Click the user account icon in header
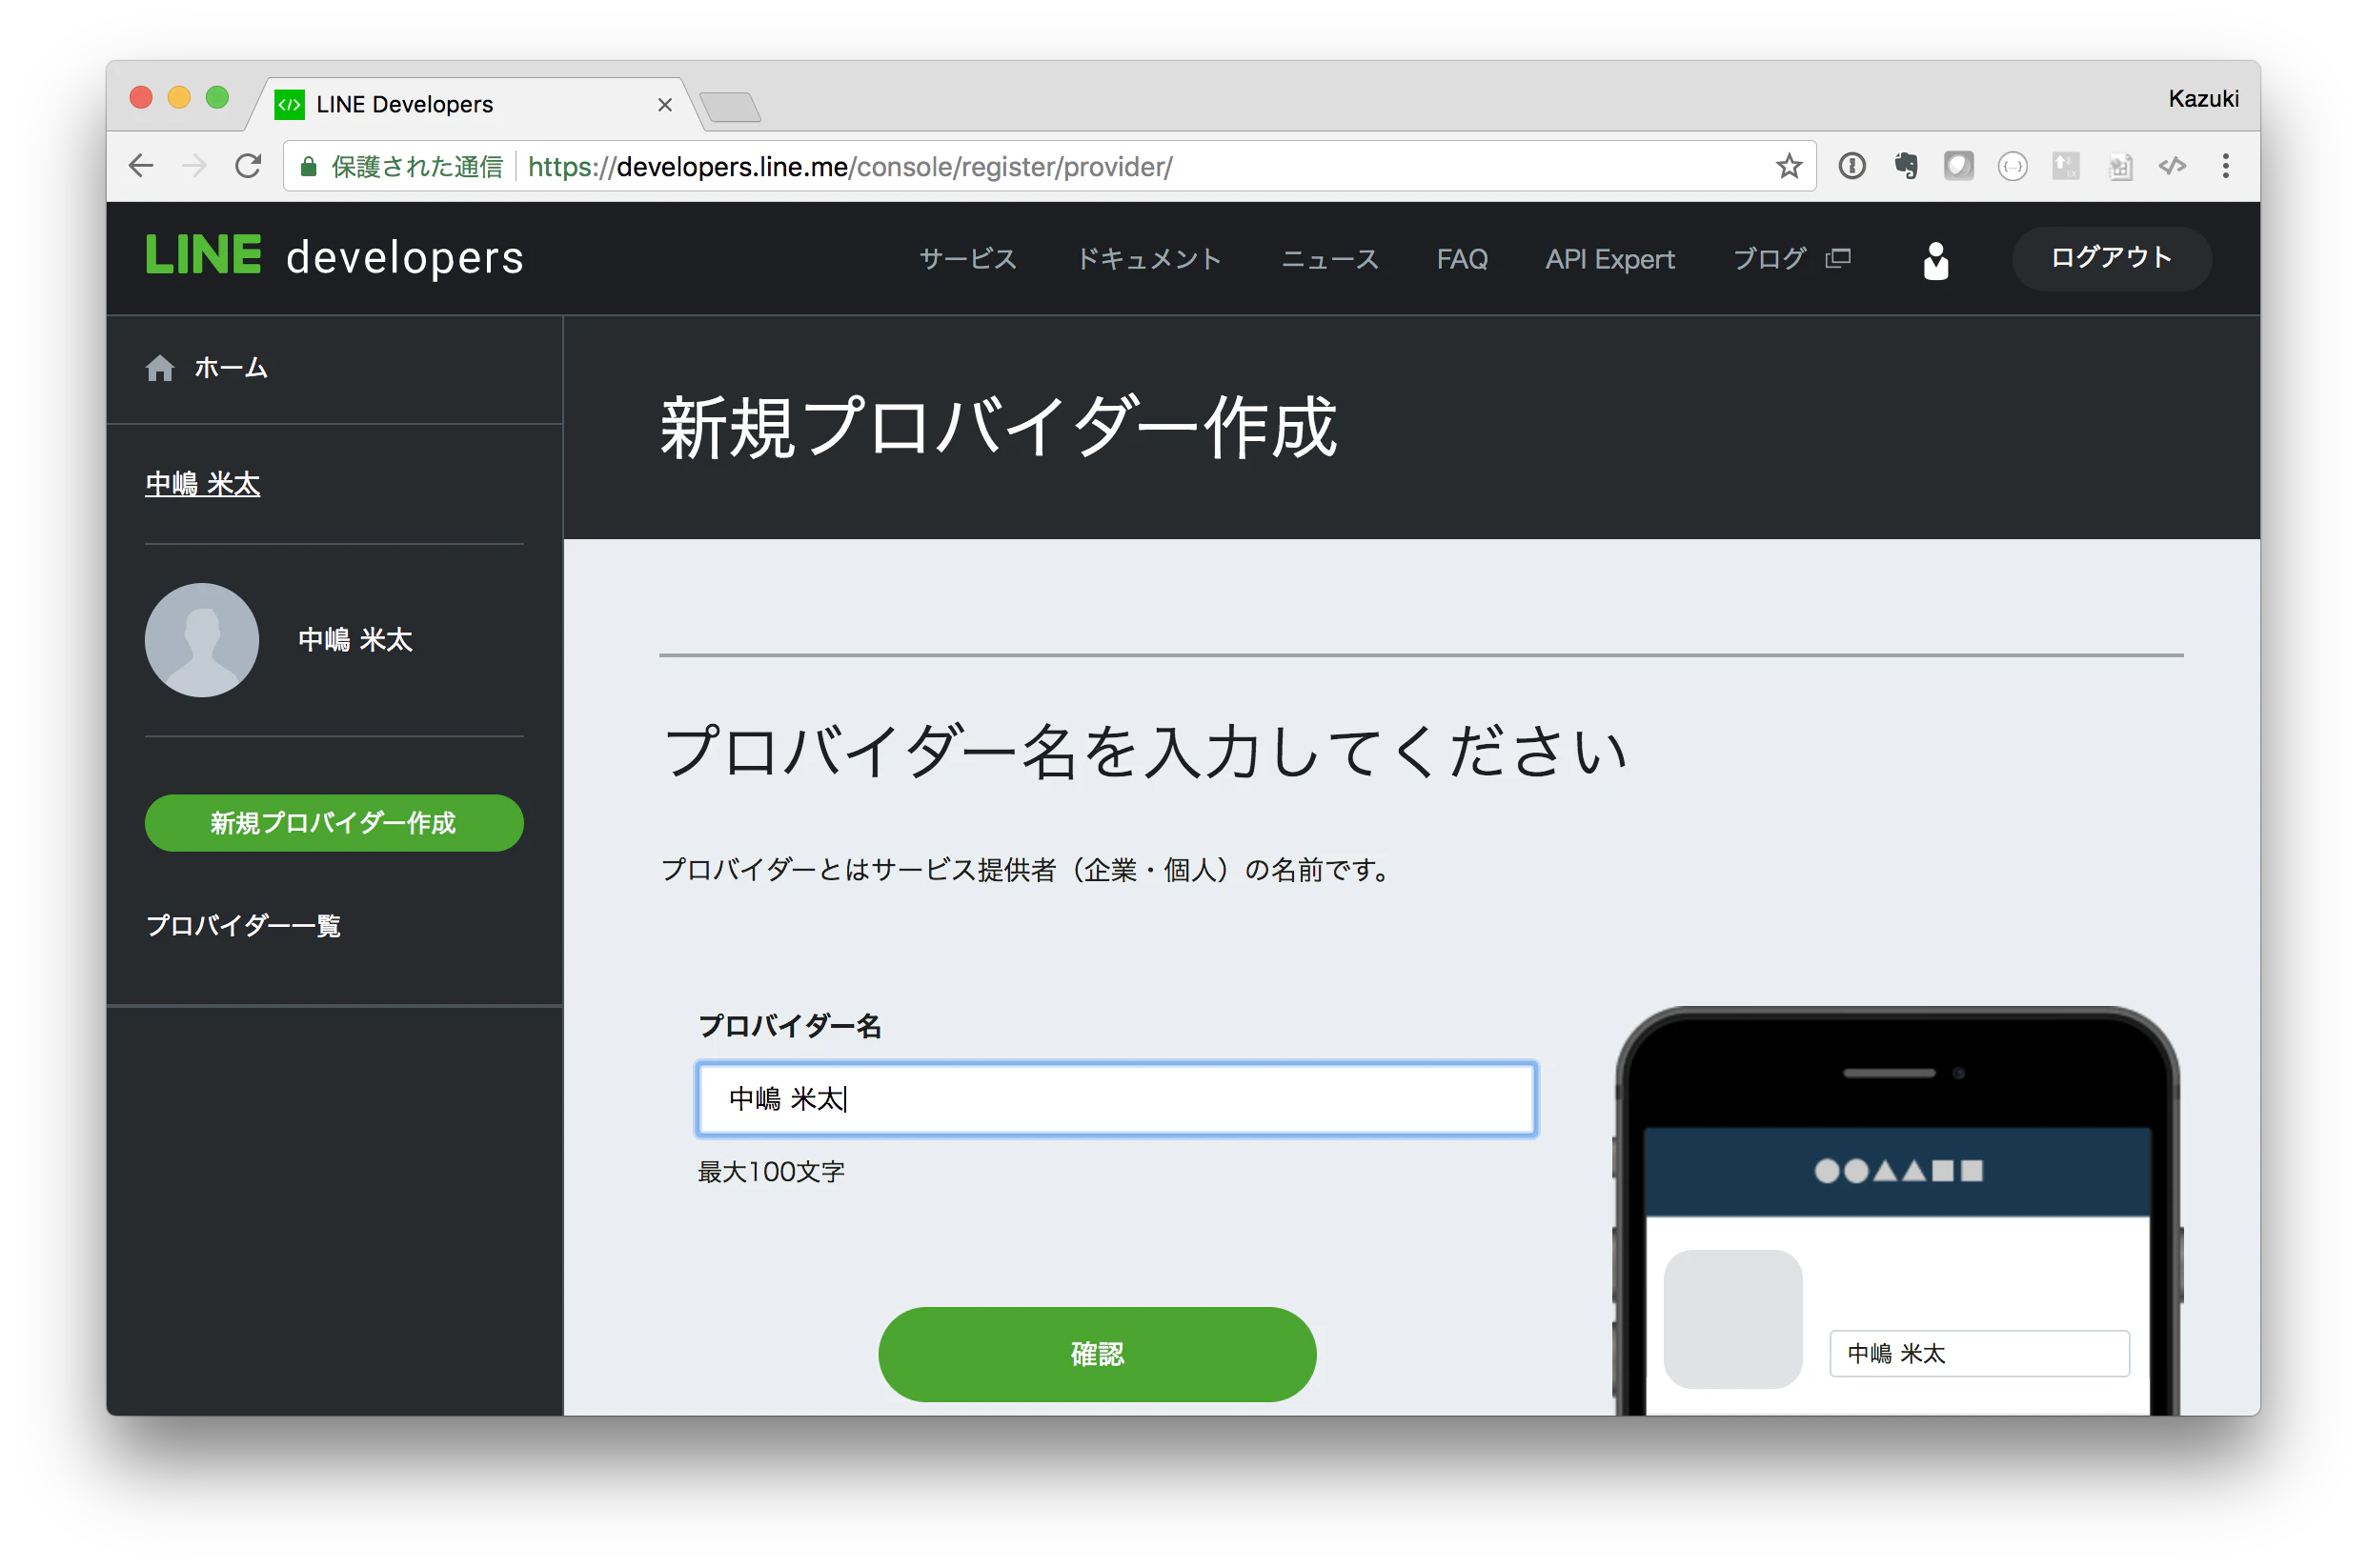The width and height of the screenshot is (2367, 1568). [1935, 261]
